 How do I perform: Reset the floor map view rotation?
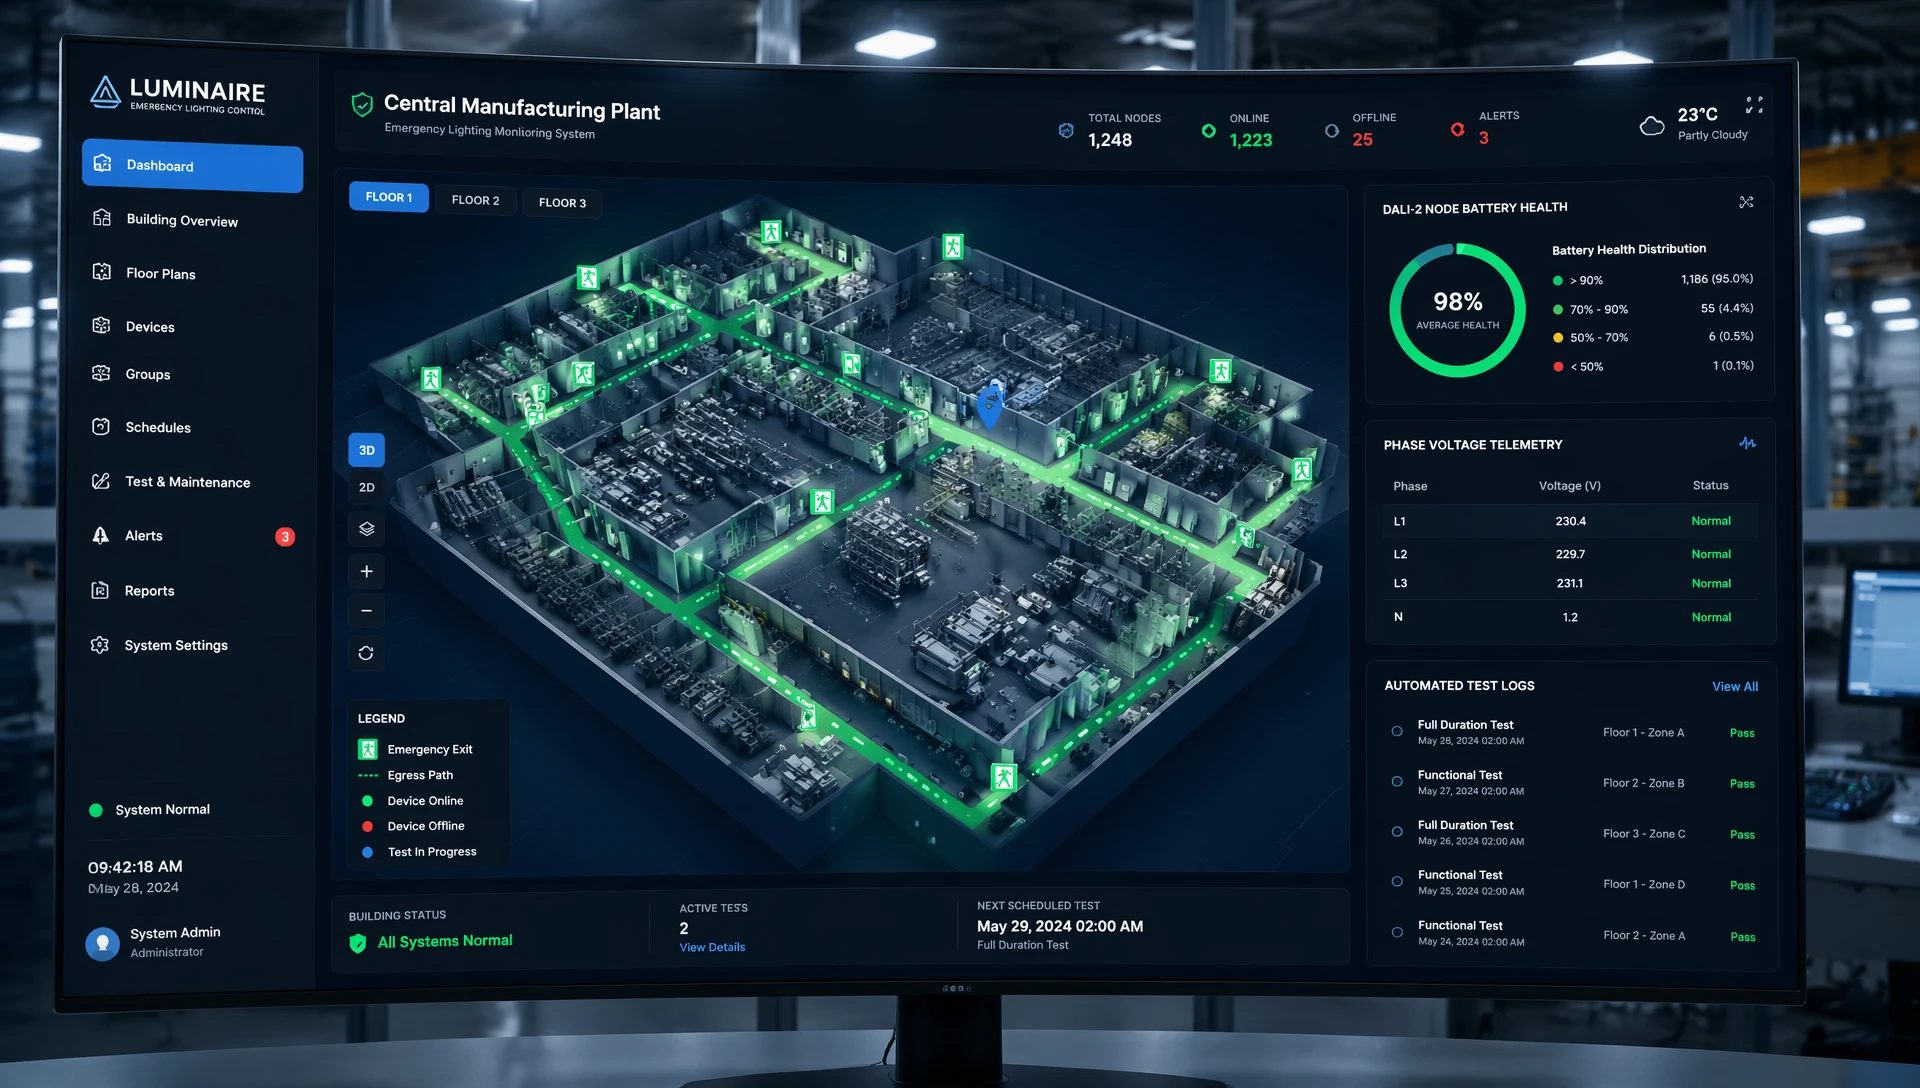pyautogui.click(x=366, y=653)
